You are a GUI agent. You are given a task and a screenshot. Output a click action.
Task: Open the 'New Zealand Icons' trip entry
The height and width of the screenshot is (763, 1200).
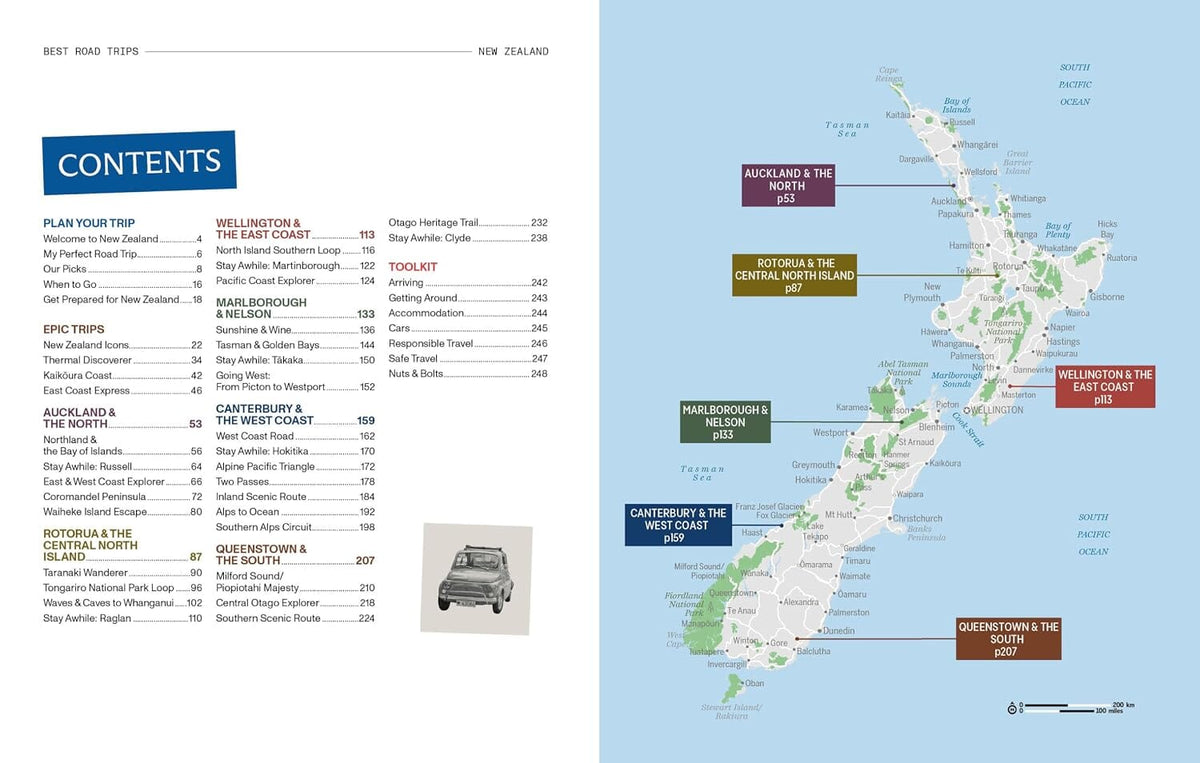pos(123,345)
